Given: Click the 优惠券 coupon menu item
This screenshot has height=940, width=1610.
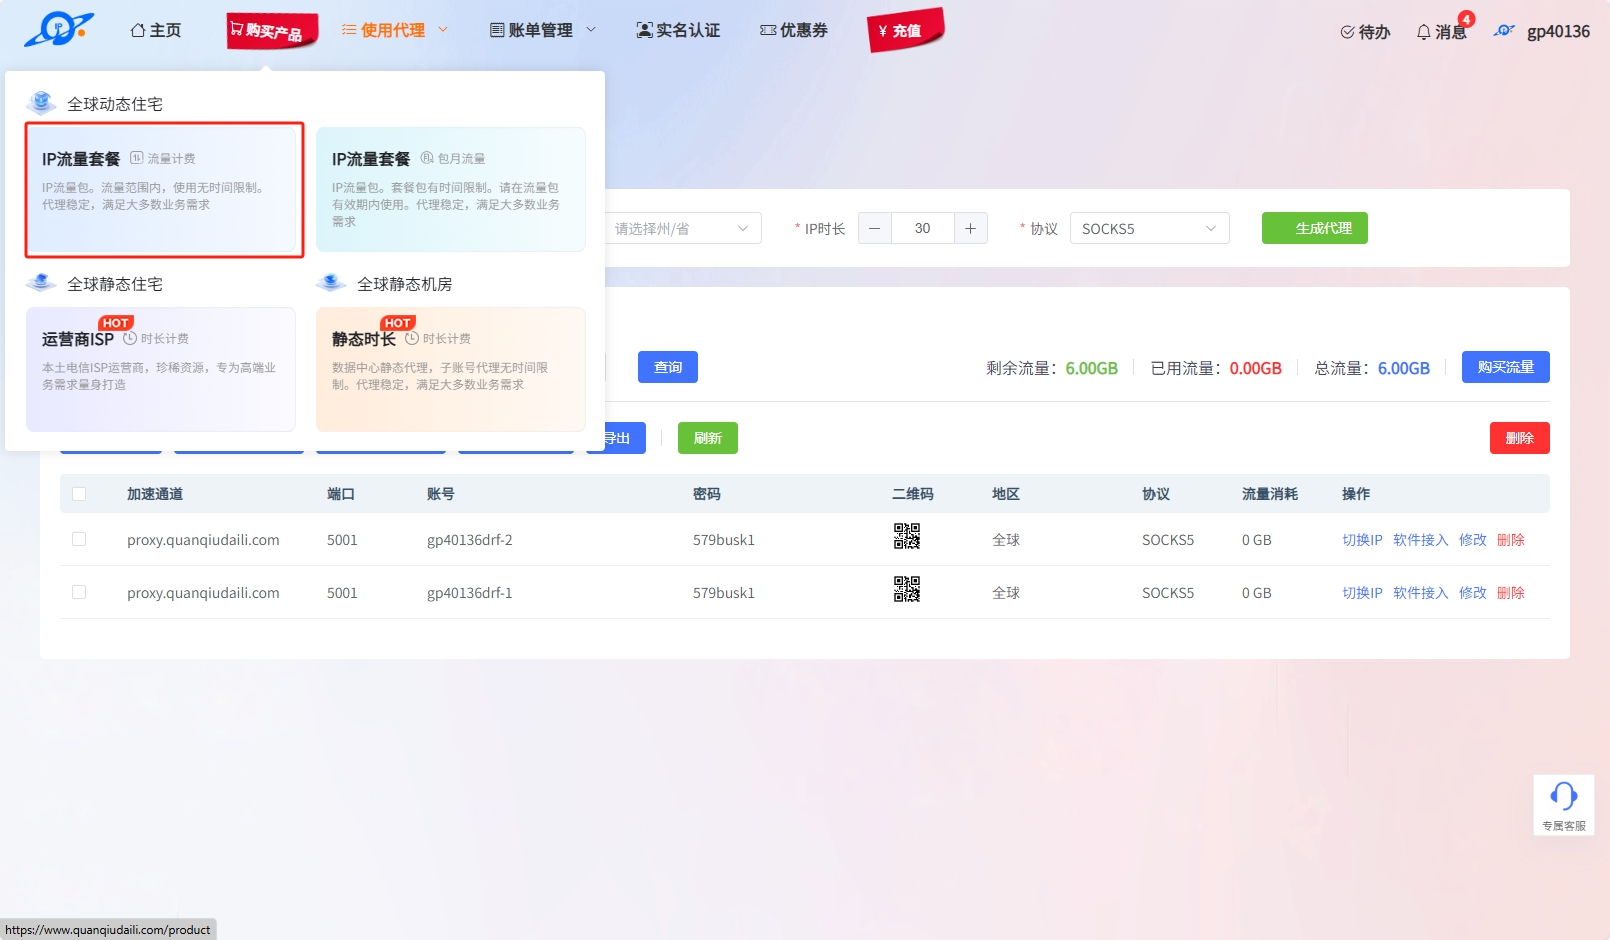Looking at the screenshot, I should click(x=794, y=31).
